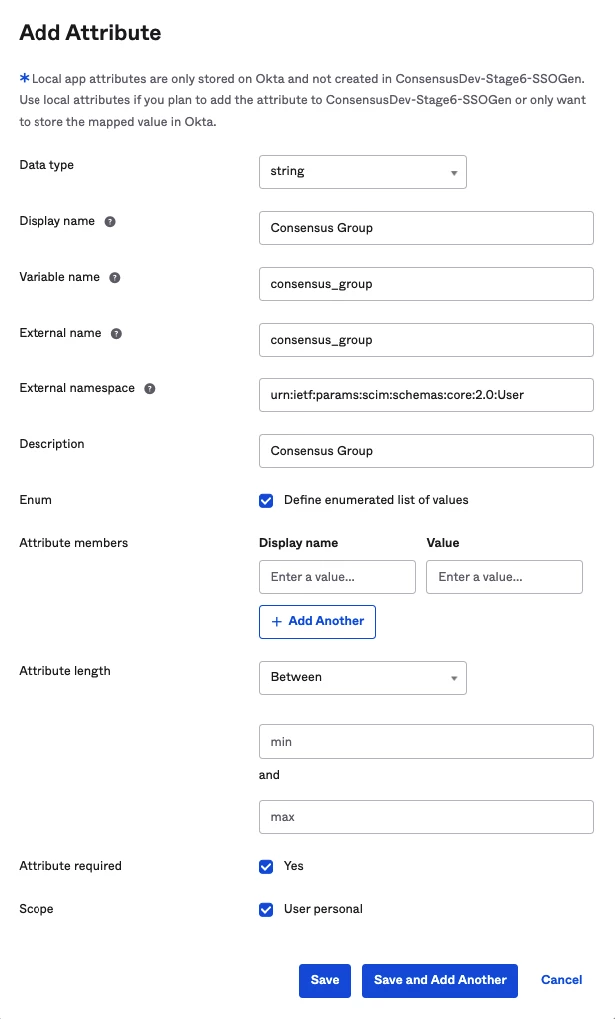Focus the Display name text field
615x1019 pixels.
pyautogui.click(x=425, y=228)
